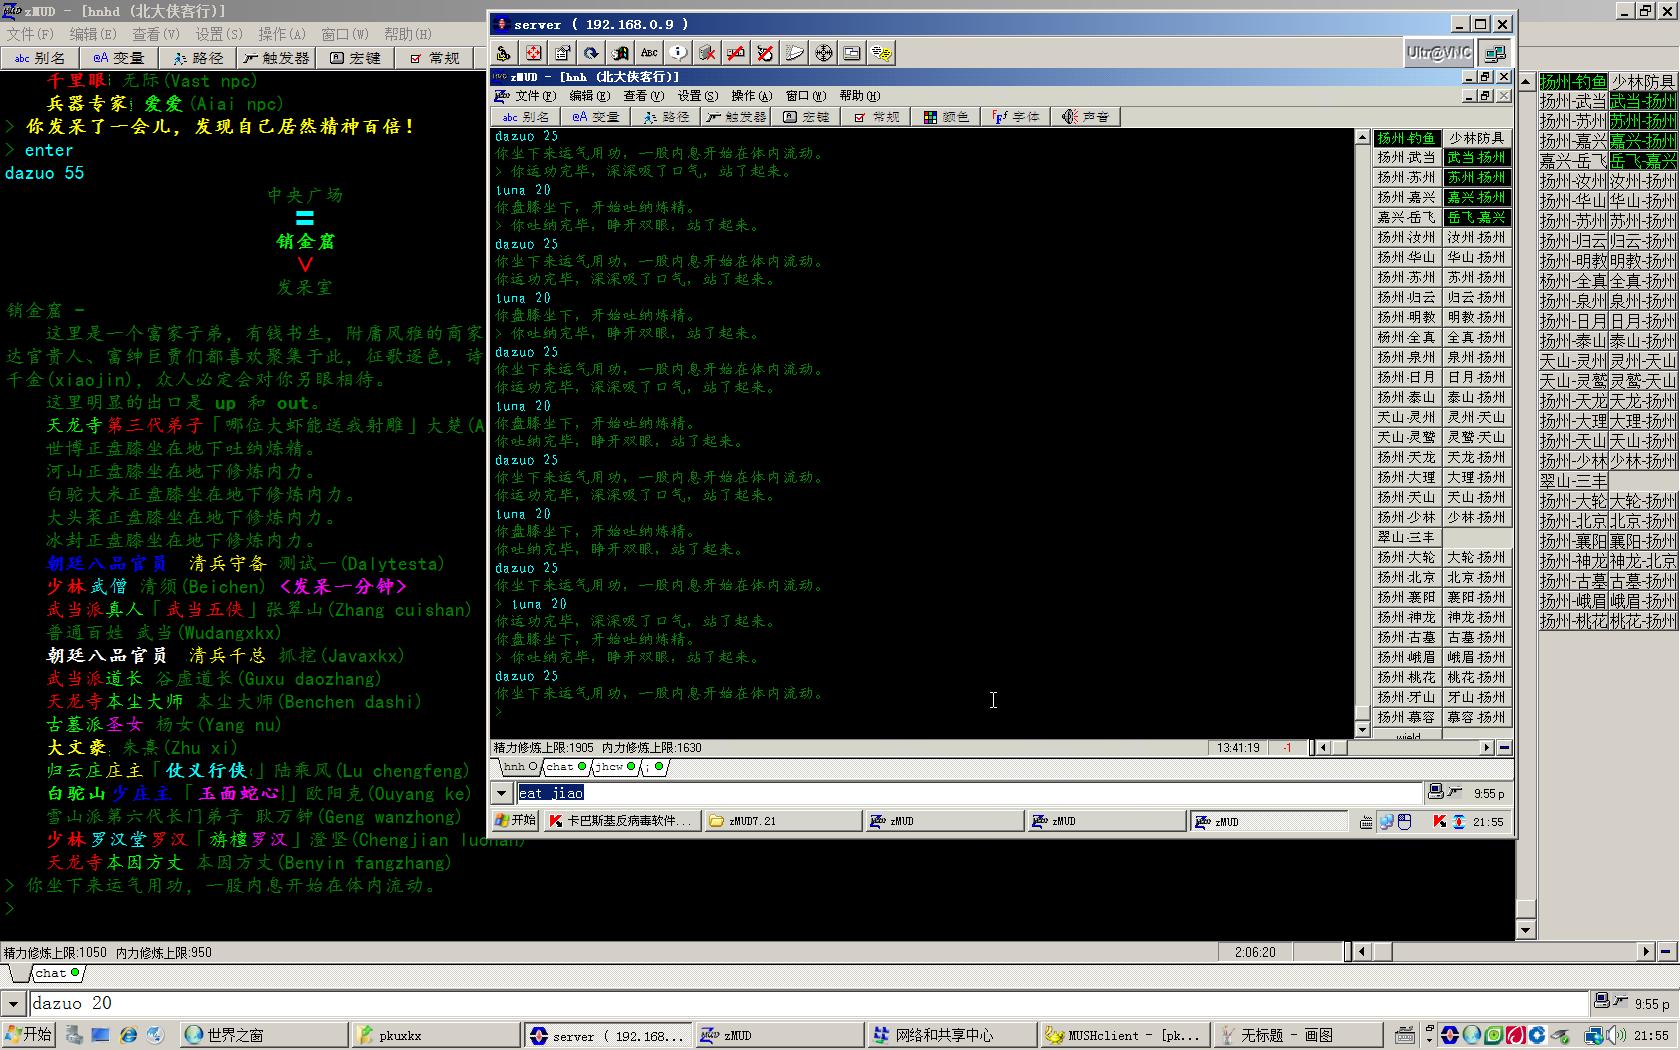Show VNC connection info icon
Screen dimensions: 1680x1050
[678, 53]
